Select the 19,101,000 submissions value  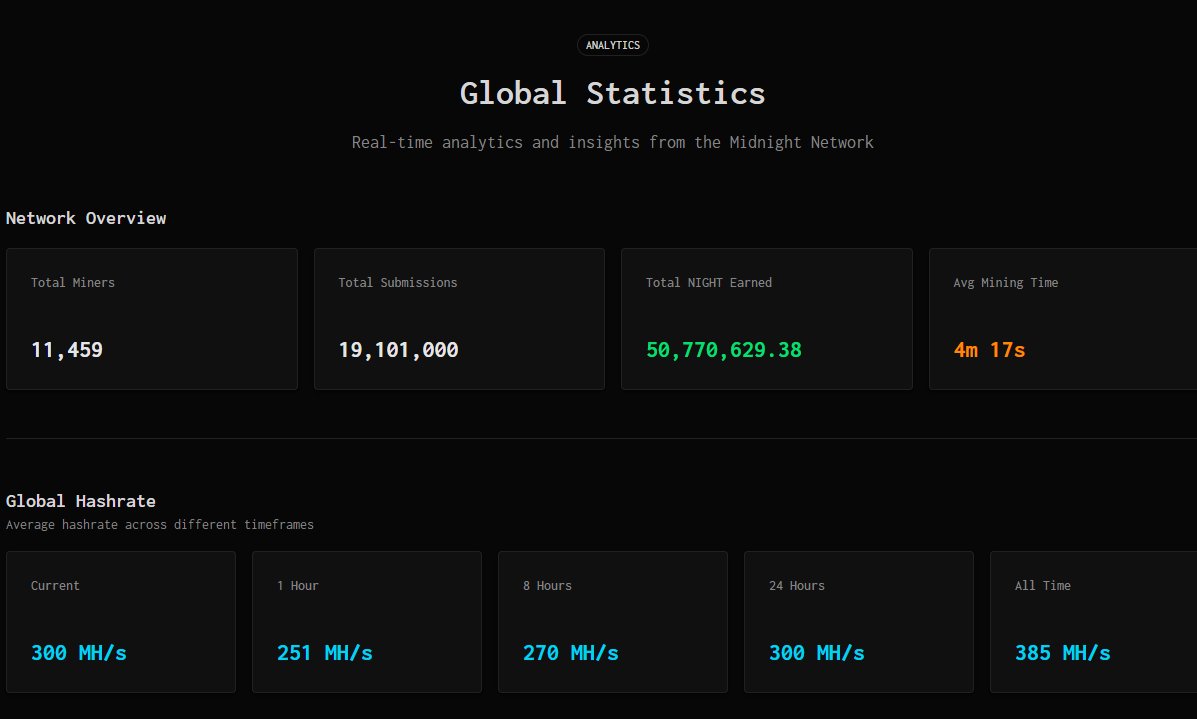click(398, 350)
